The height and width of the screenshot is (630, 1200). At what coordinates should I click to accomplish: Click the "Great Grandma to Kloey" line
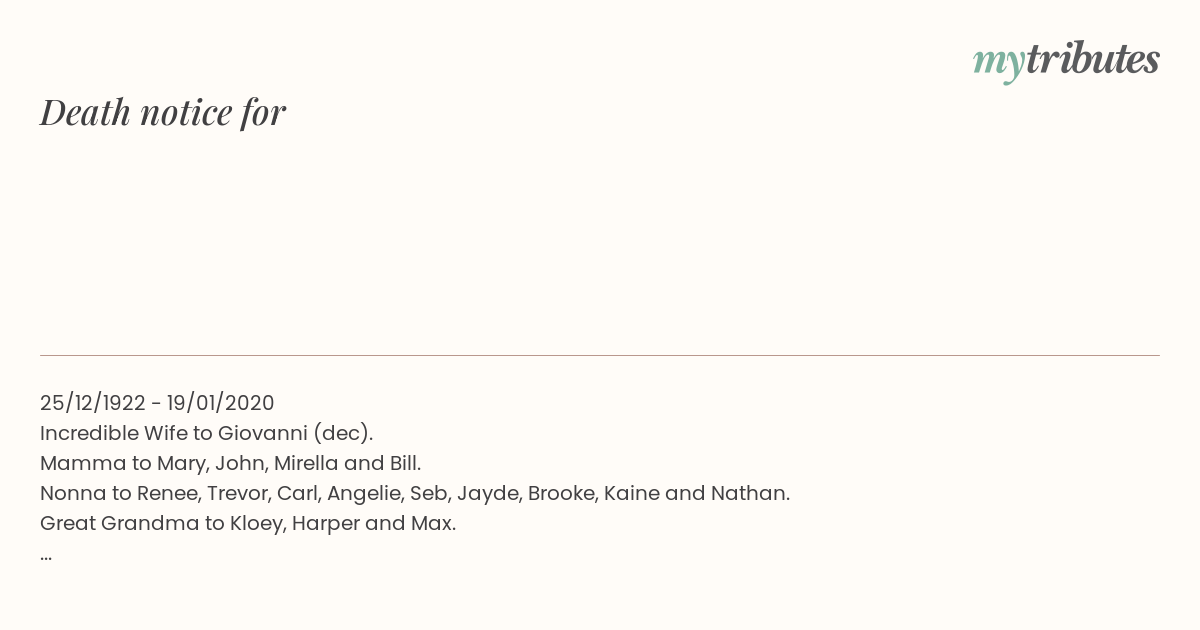pos(248,523)
